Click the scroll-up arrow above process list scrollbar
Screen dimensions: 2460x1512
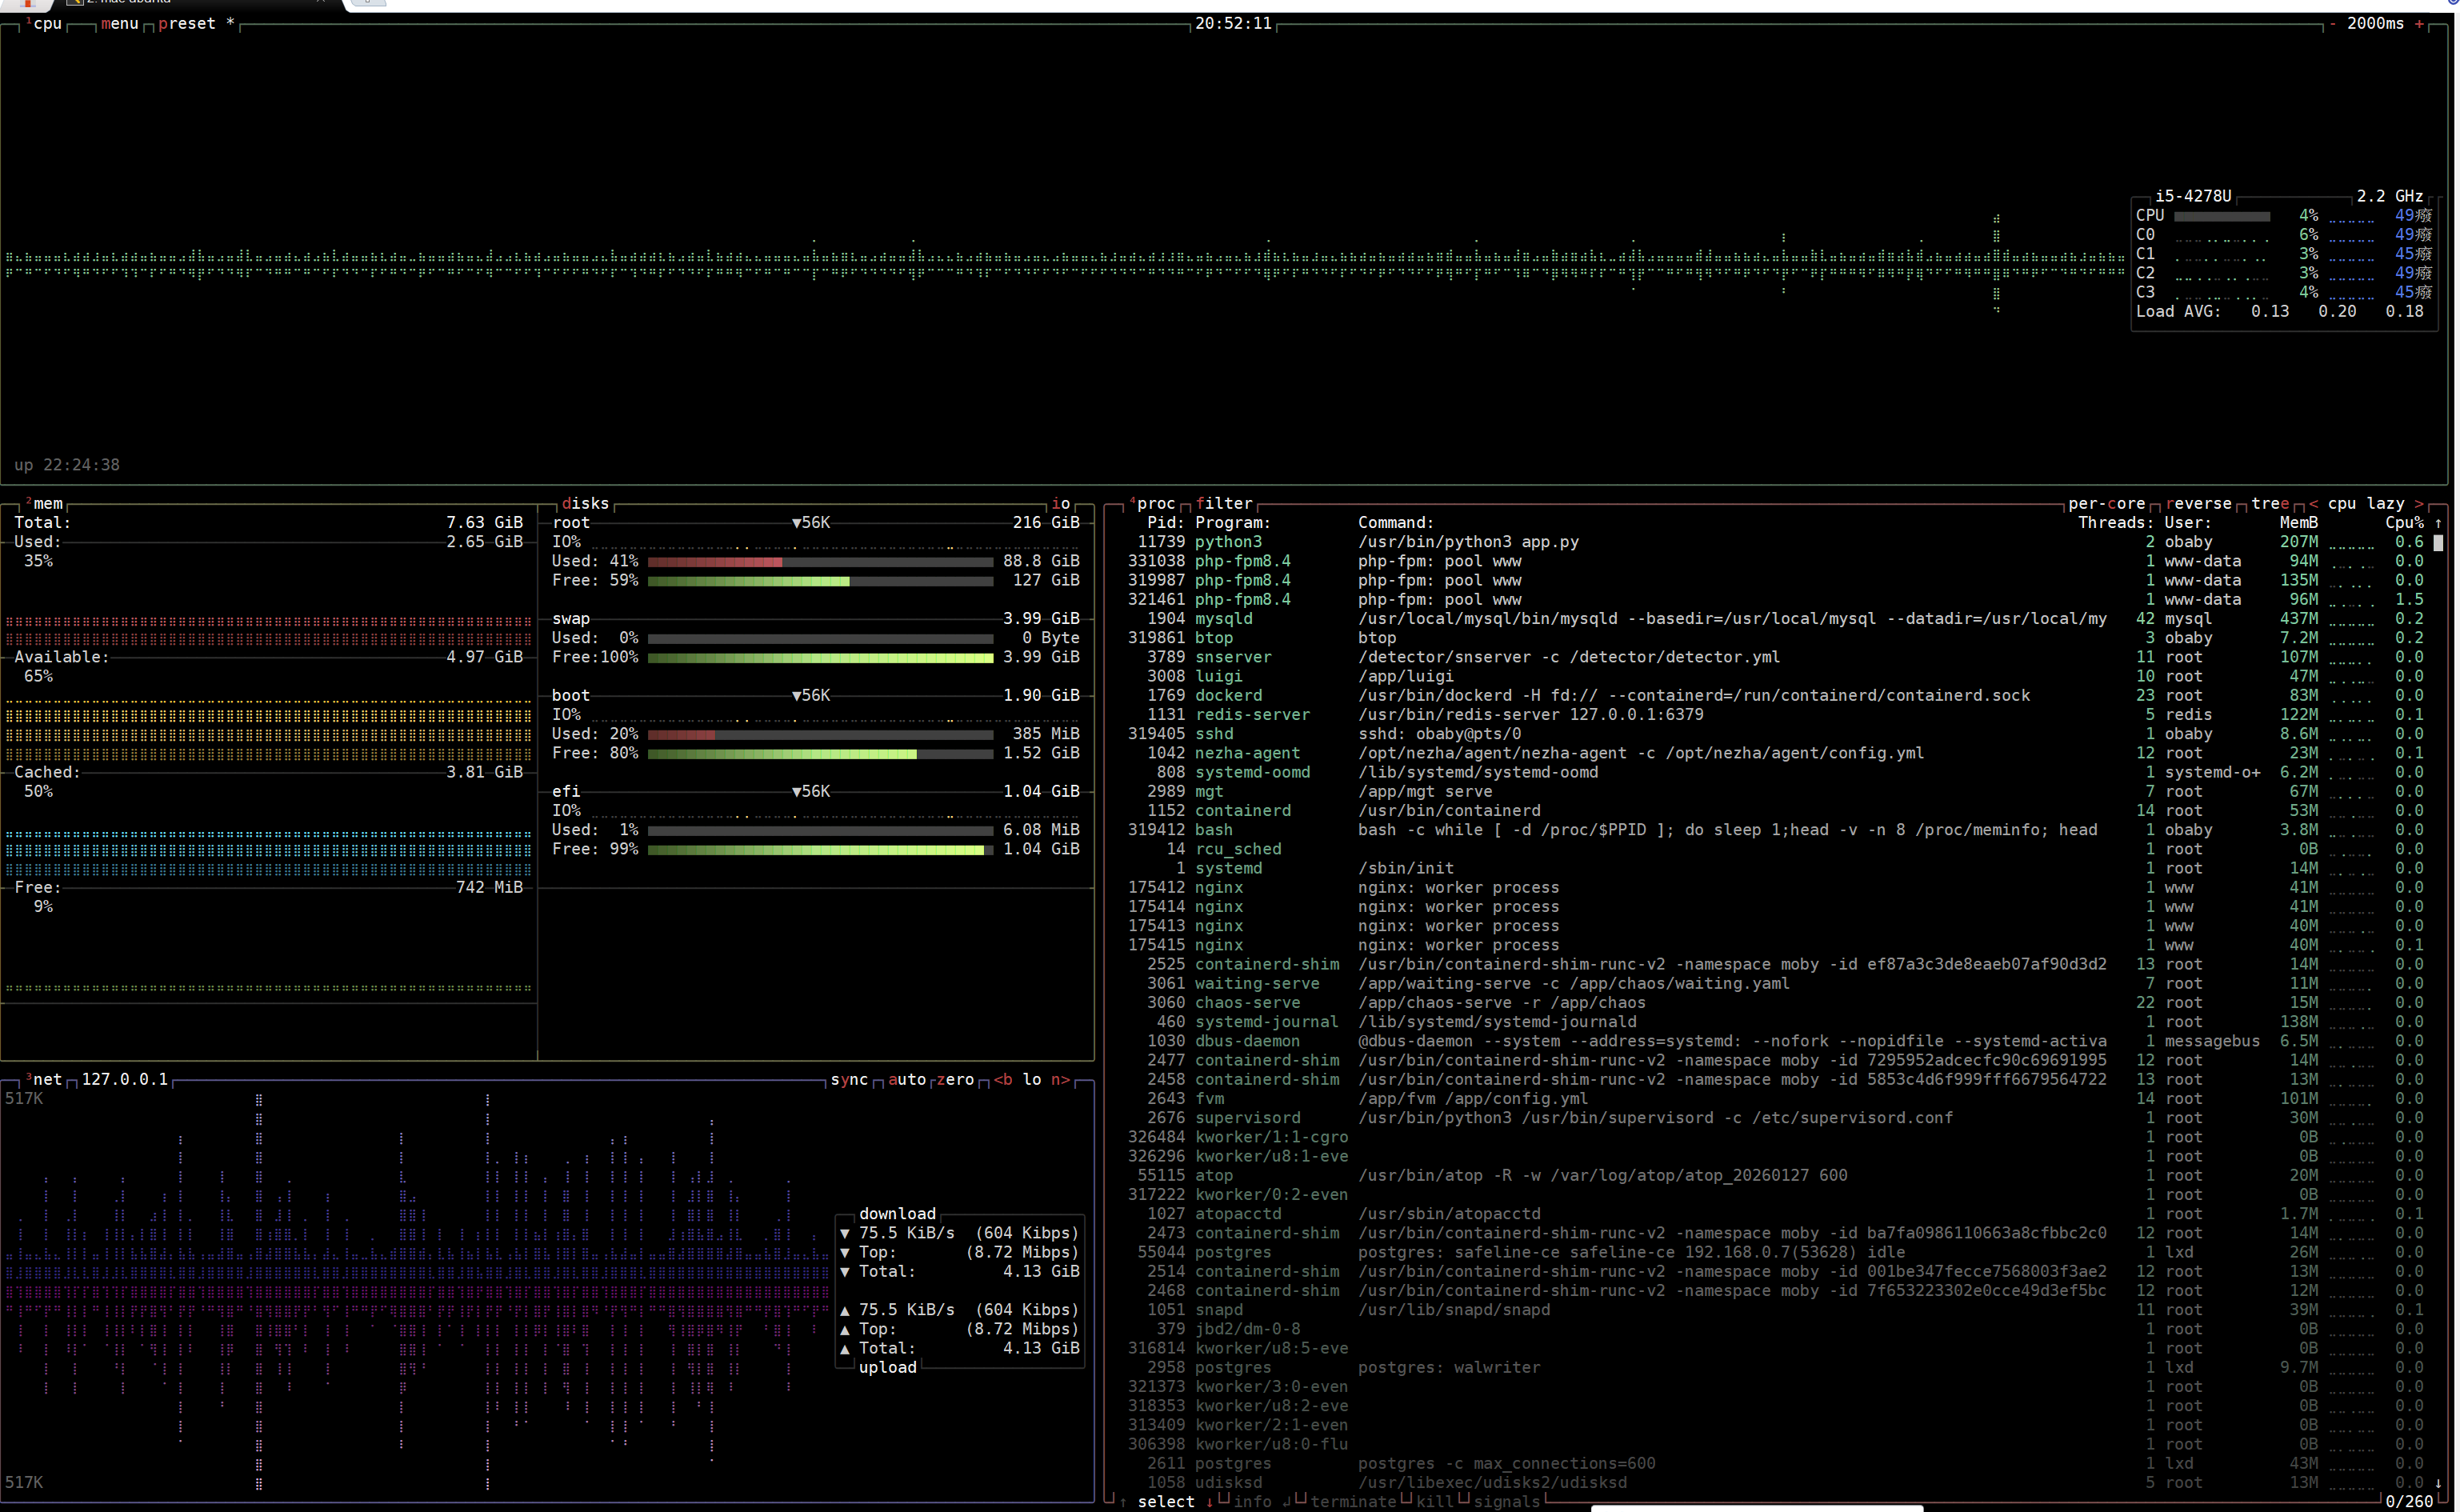pyautogui.click(x=2438, y=523)
